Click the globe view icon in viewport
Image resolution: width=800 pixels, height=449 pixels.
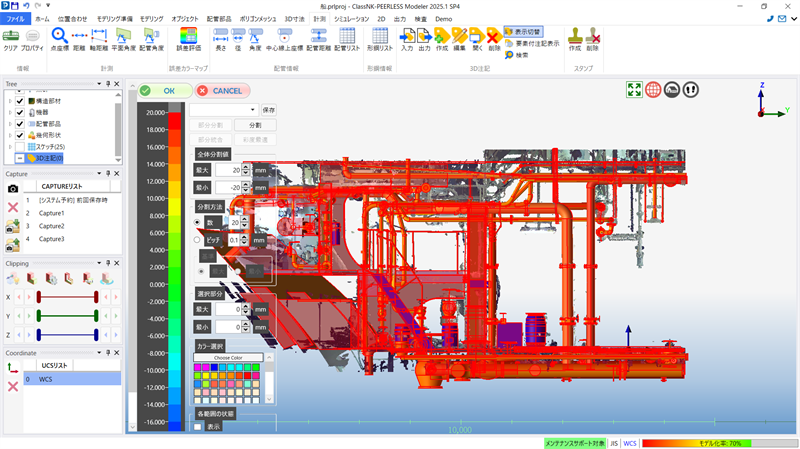(x=653, y=90)
